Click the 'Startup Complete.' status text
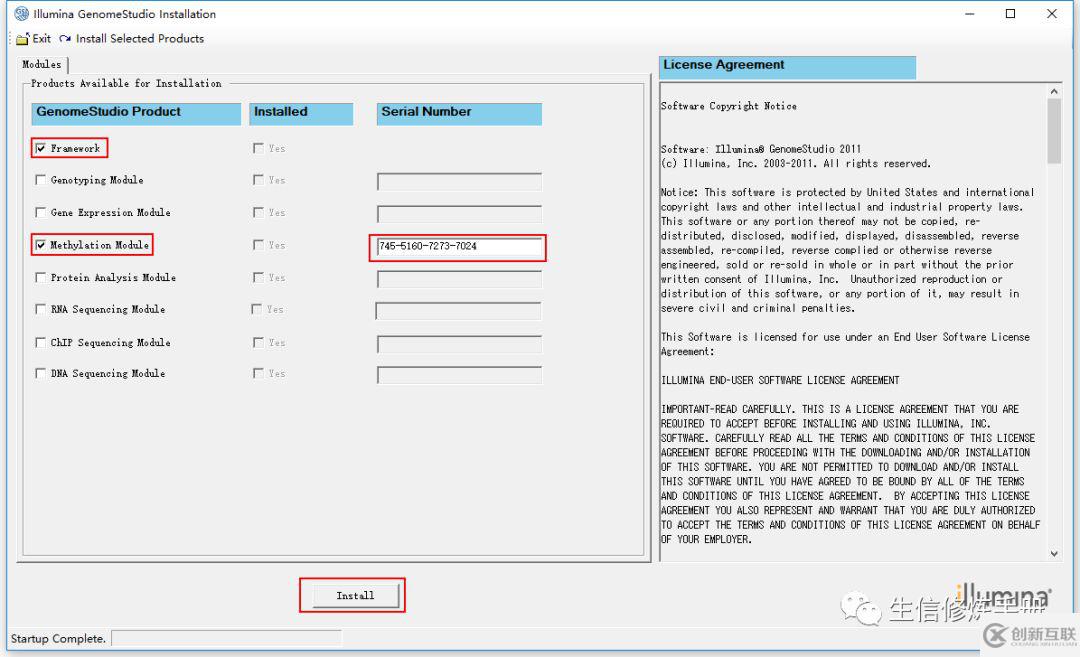1080x657 pixels. point(59,639)
